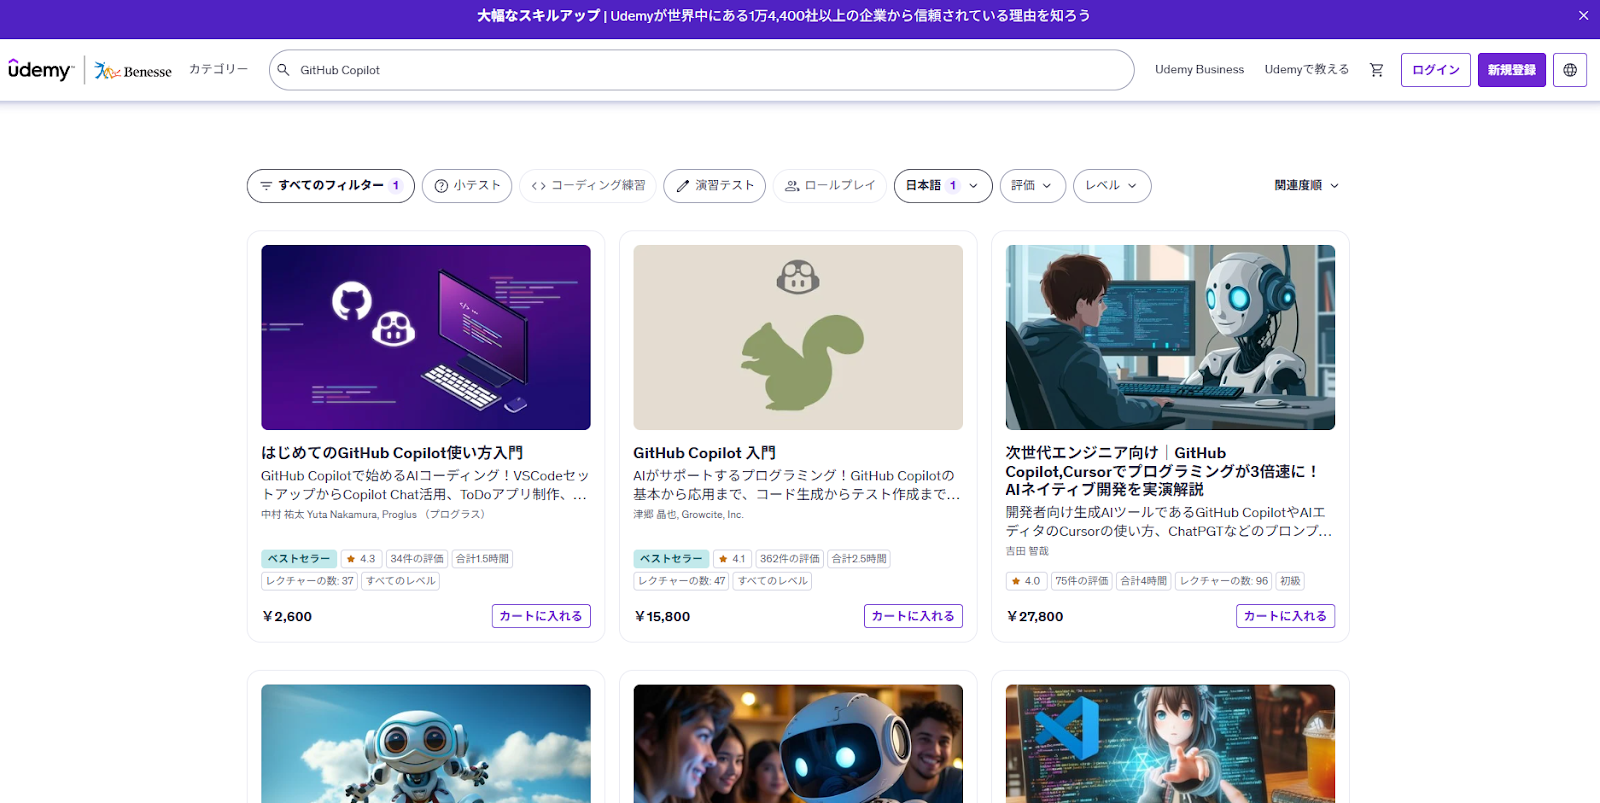This screenshot has height=803, width=1600.
Task: Click the 4.0 star rating badge
Action: pos(1026,581)
